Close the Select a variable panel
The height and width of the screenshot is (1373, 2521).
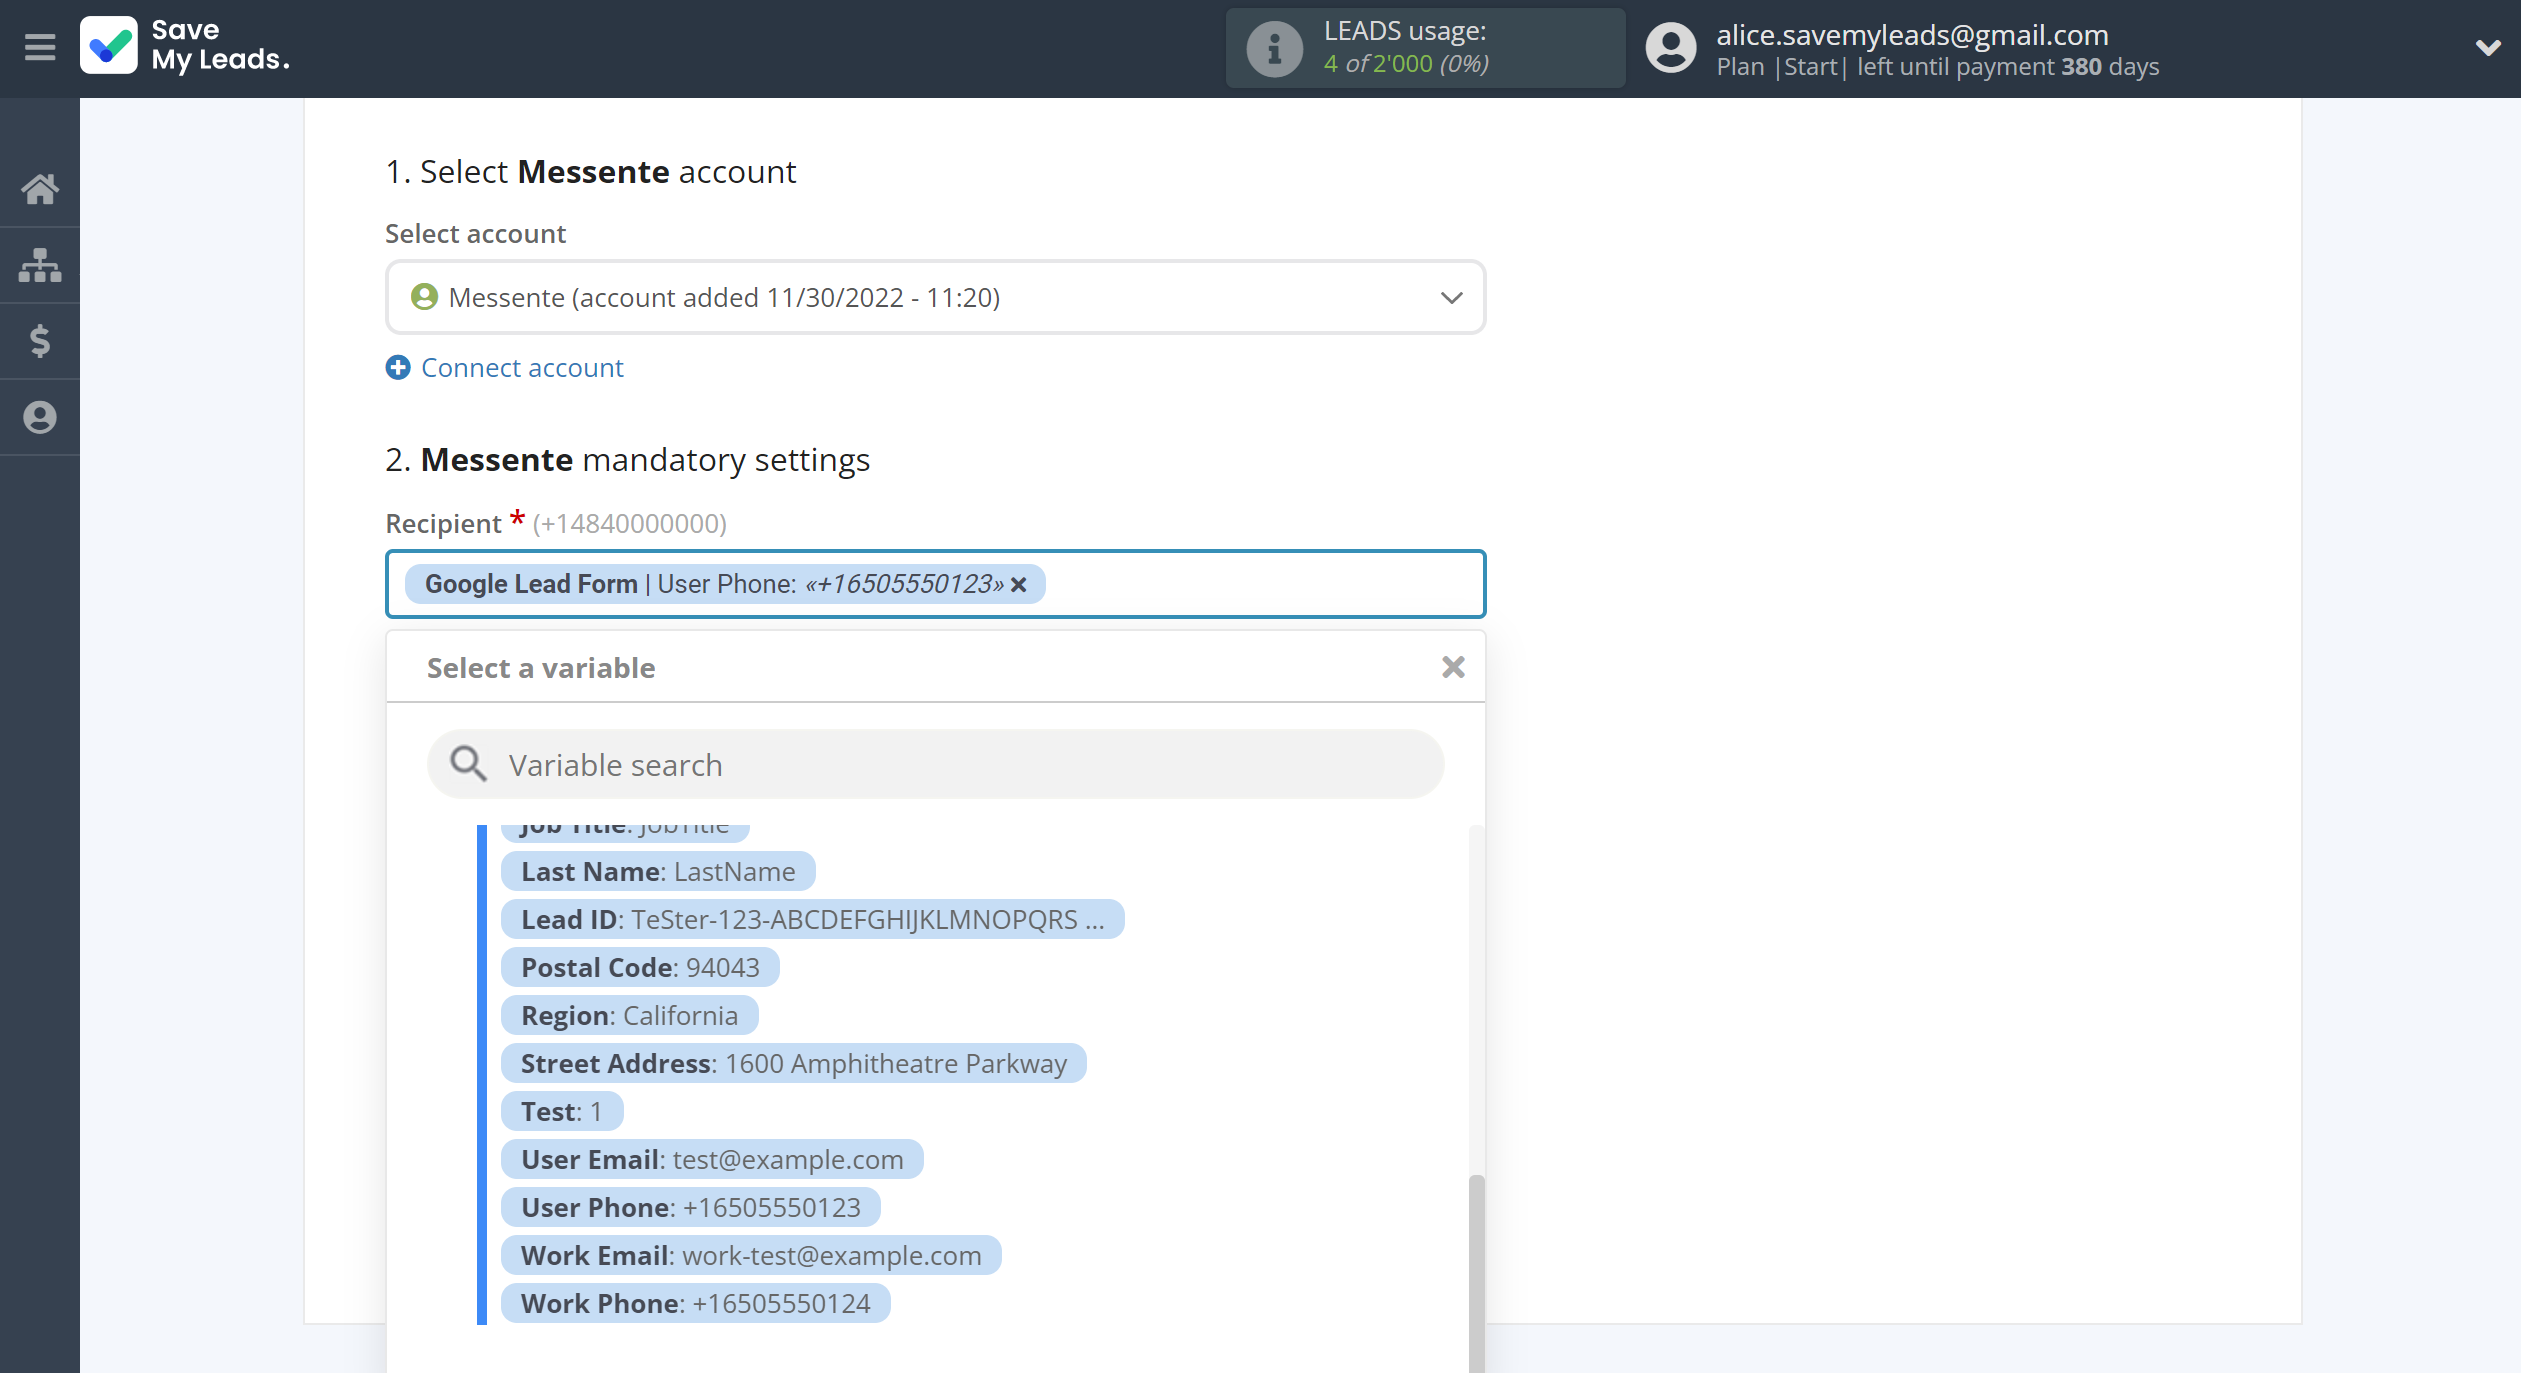click(1453, 667)
